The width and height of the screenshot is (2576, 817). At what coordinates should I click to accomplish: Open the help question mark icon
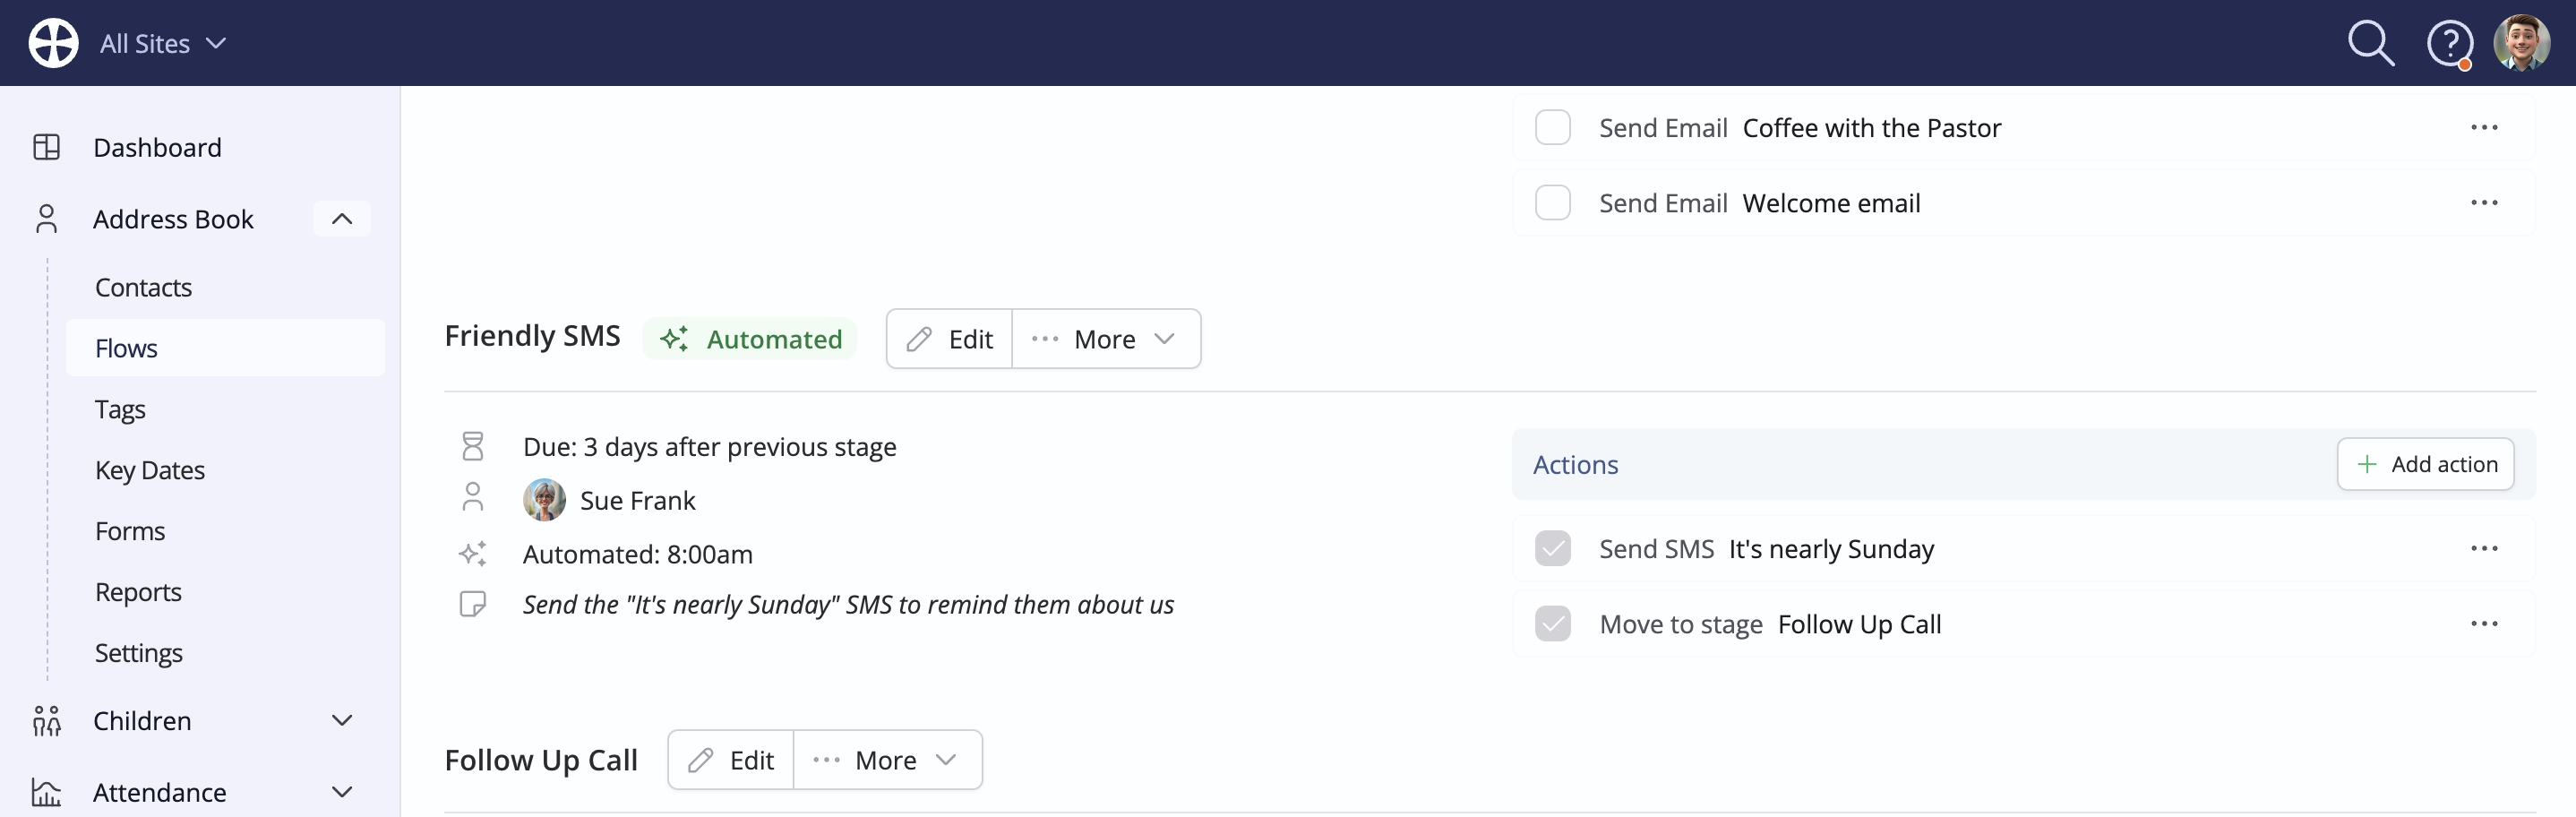2449,43
